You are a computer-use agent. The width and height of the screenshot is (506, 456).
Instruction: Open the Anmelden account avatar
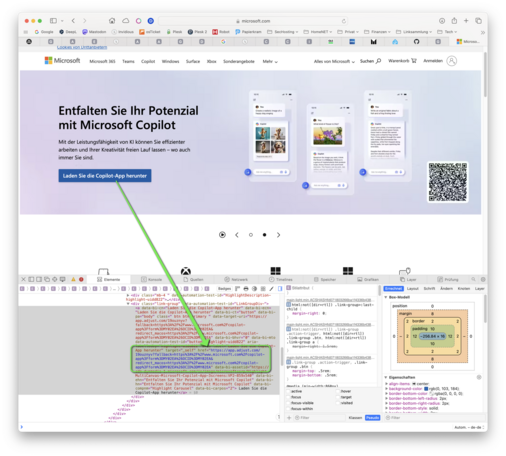point(452,61)
